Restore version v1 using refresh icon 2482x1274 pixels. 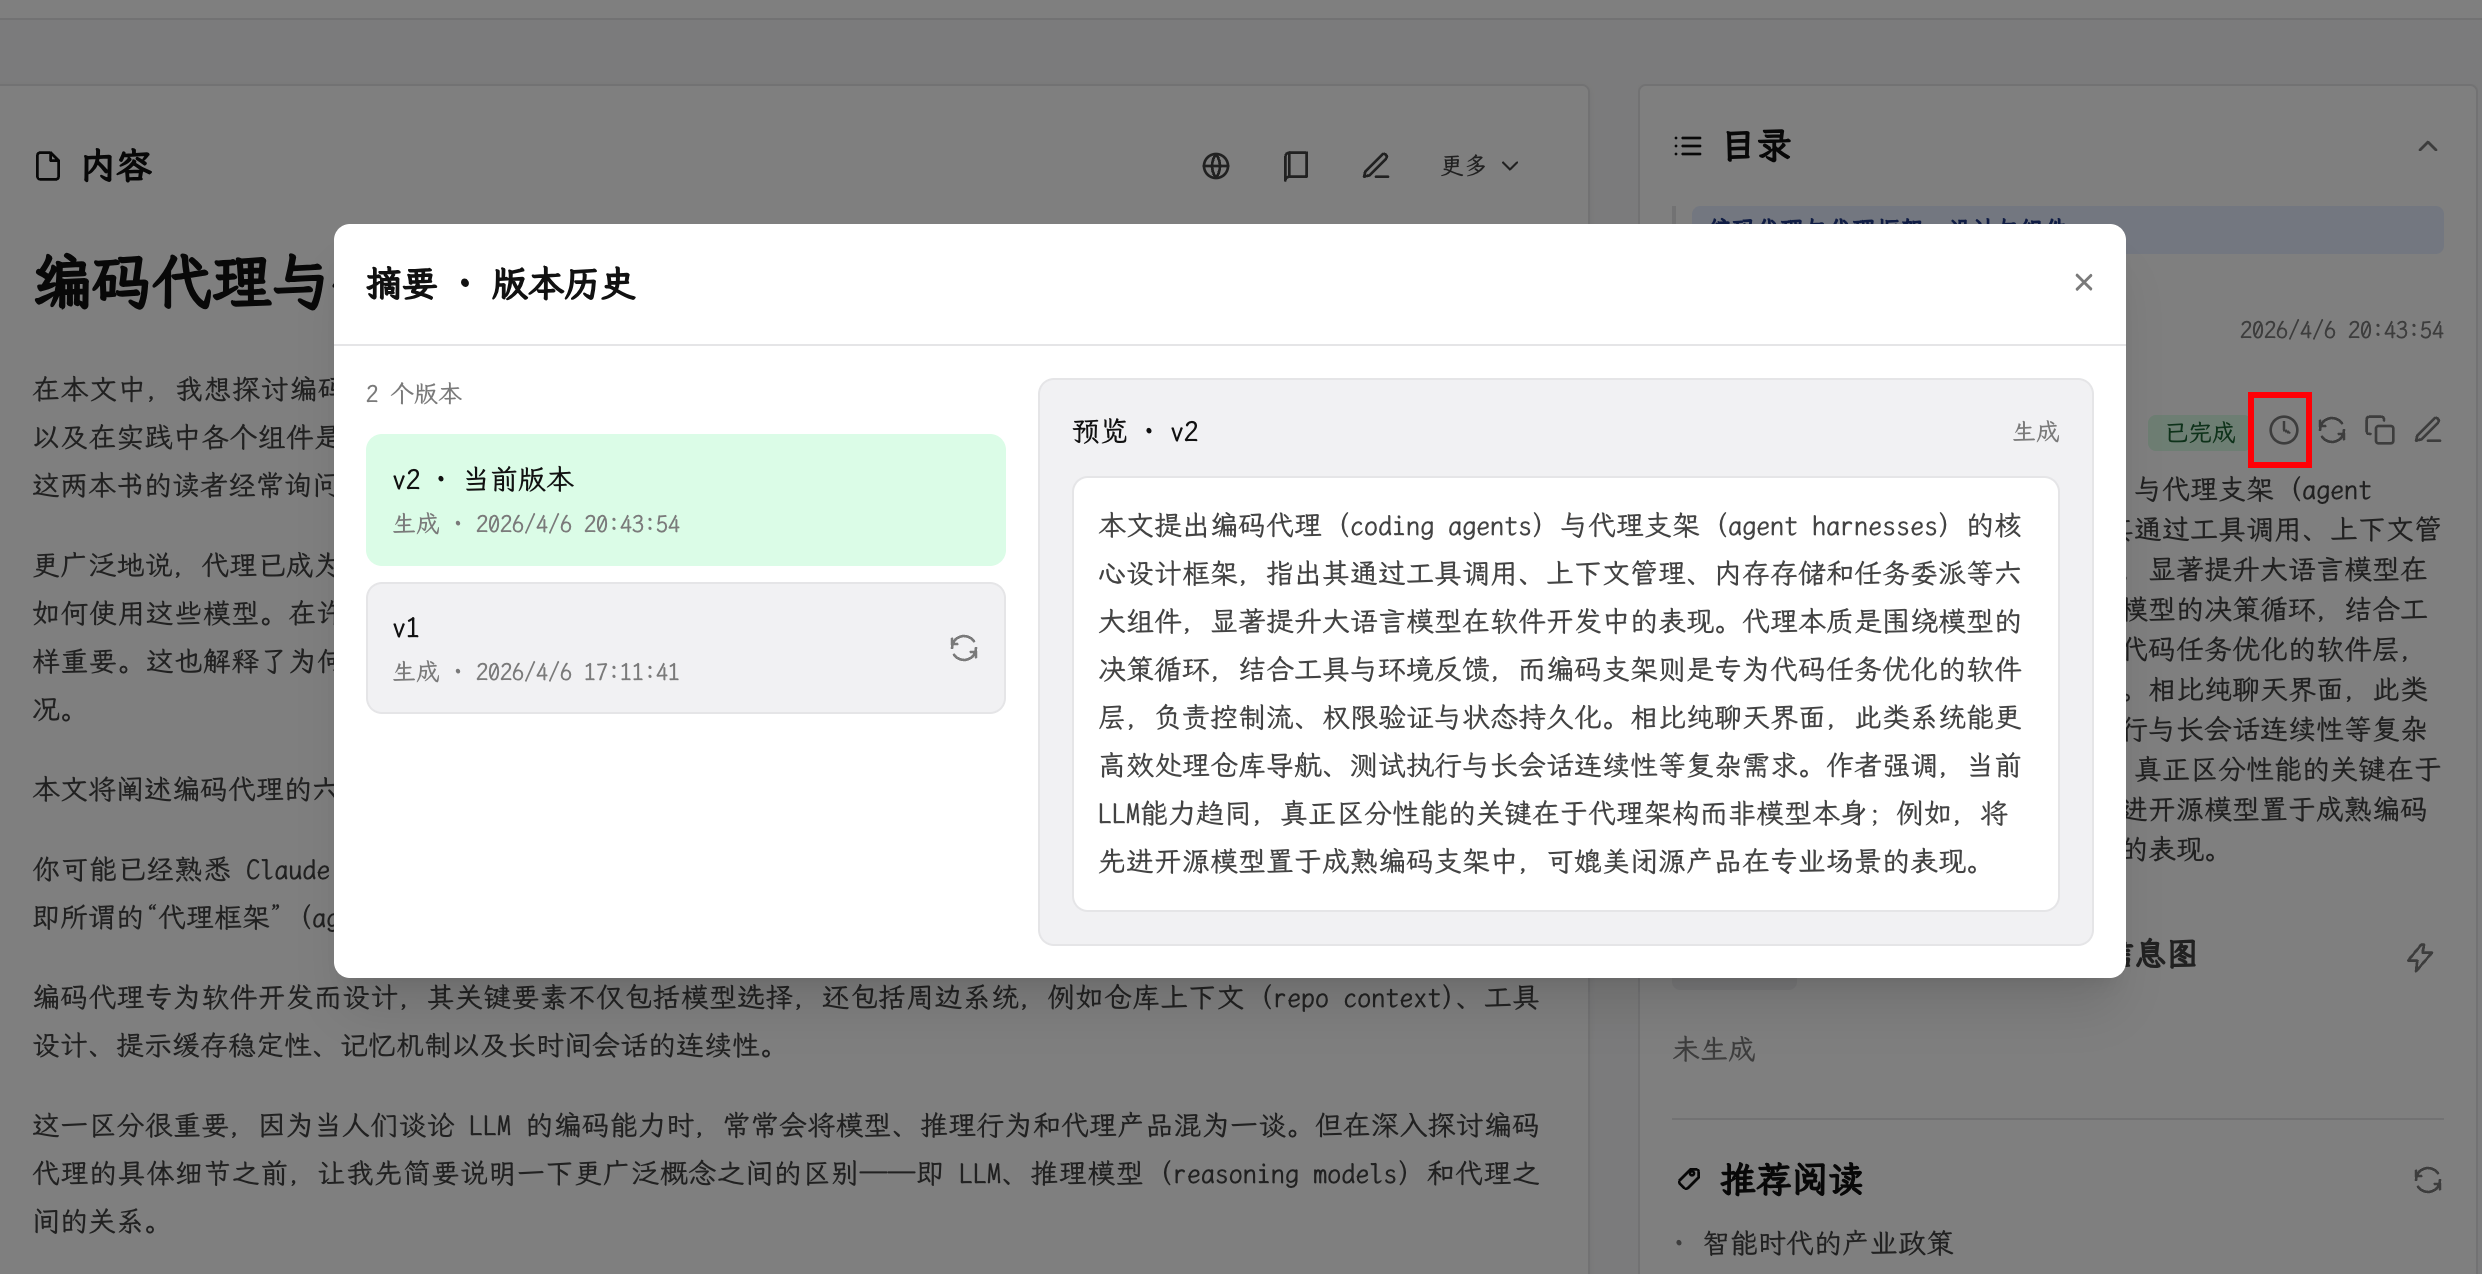click(x=963, y=648)
